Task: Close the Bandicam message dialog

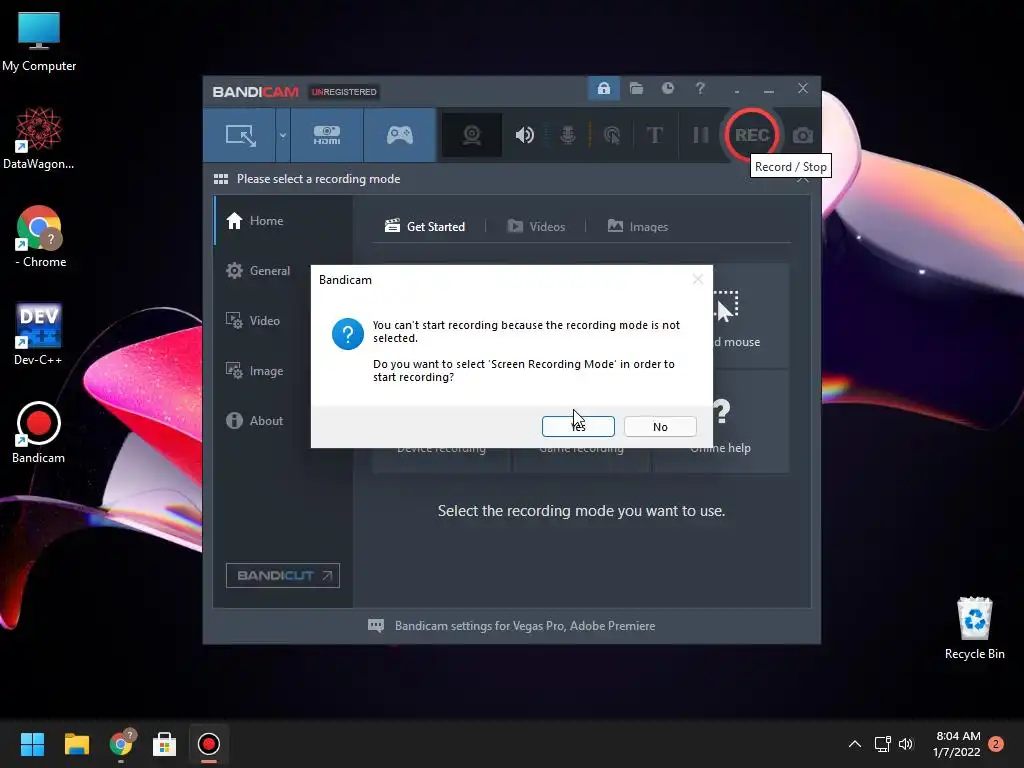Action: click(x=697, y=280)
